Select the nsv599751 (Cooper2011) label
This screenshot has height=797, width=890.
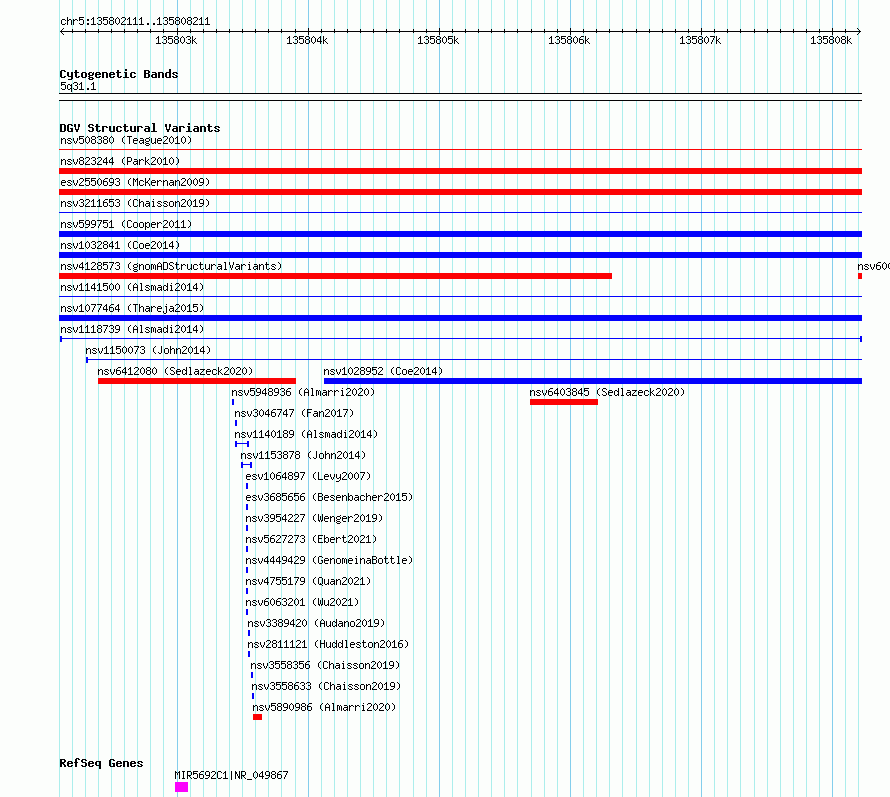click(x=126, y=224)
